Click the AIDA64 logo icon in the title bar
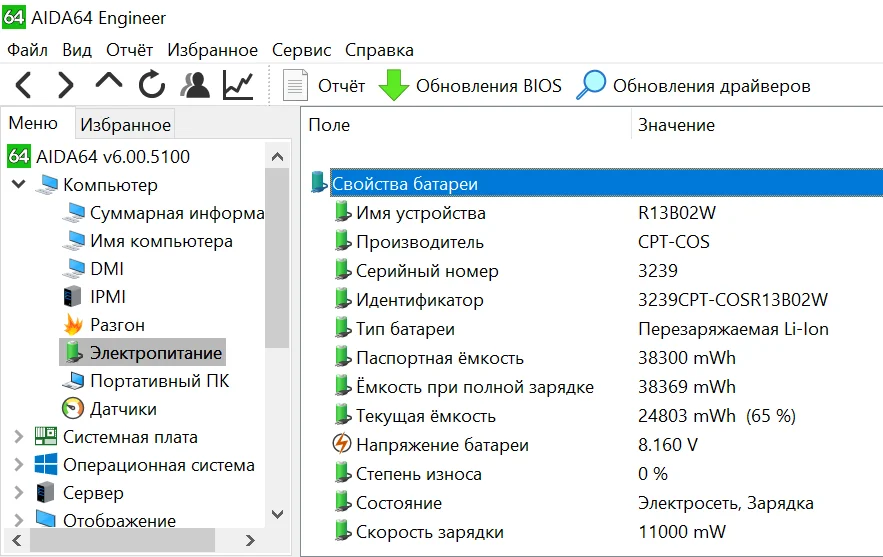Viewport: 883px width, 557px height. (x=14, y=17)
